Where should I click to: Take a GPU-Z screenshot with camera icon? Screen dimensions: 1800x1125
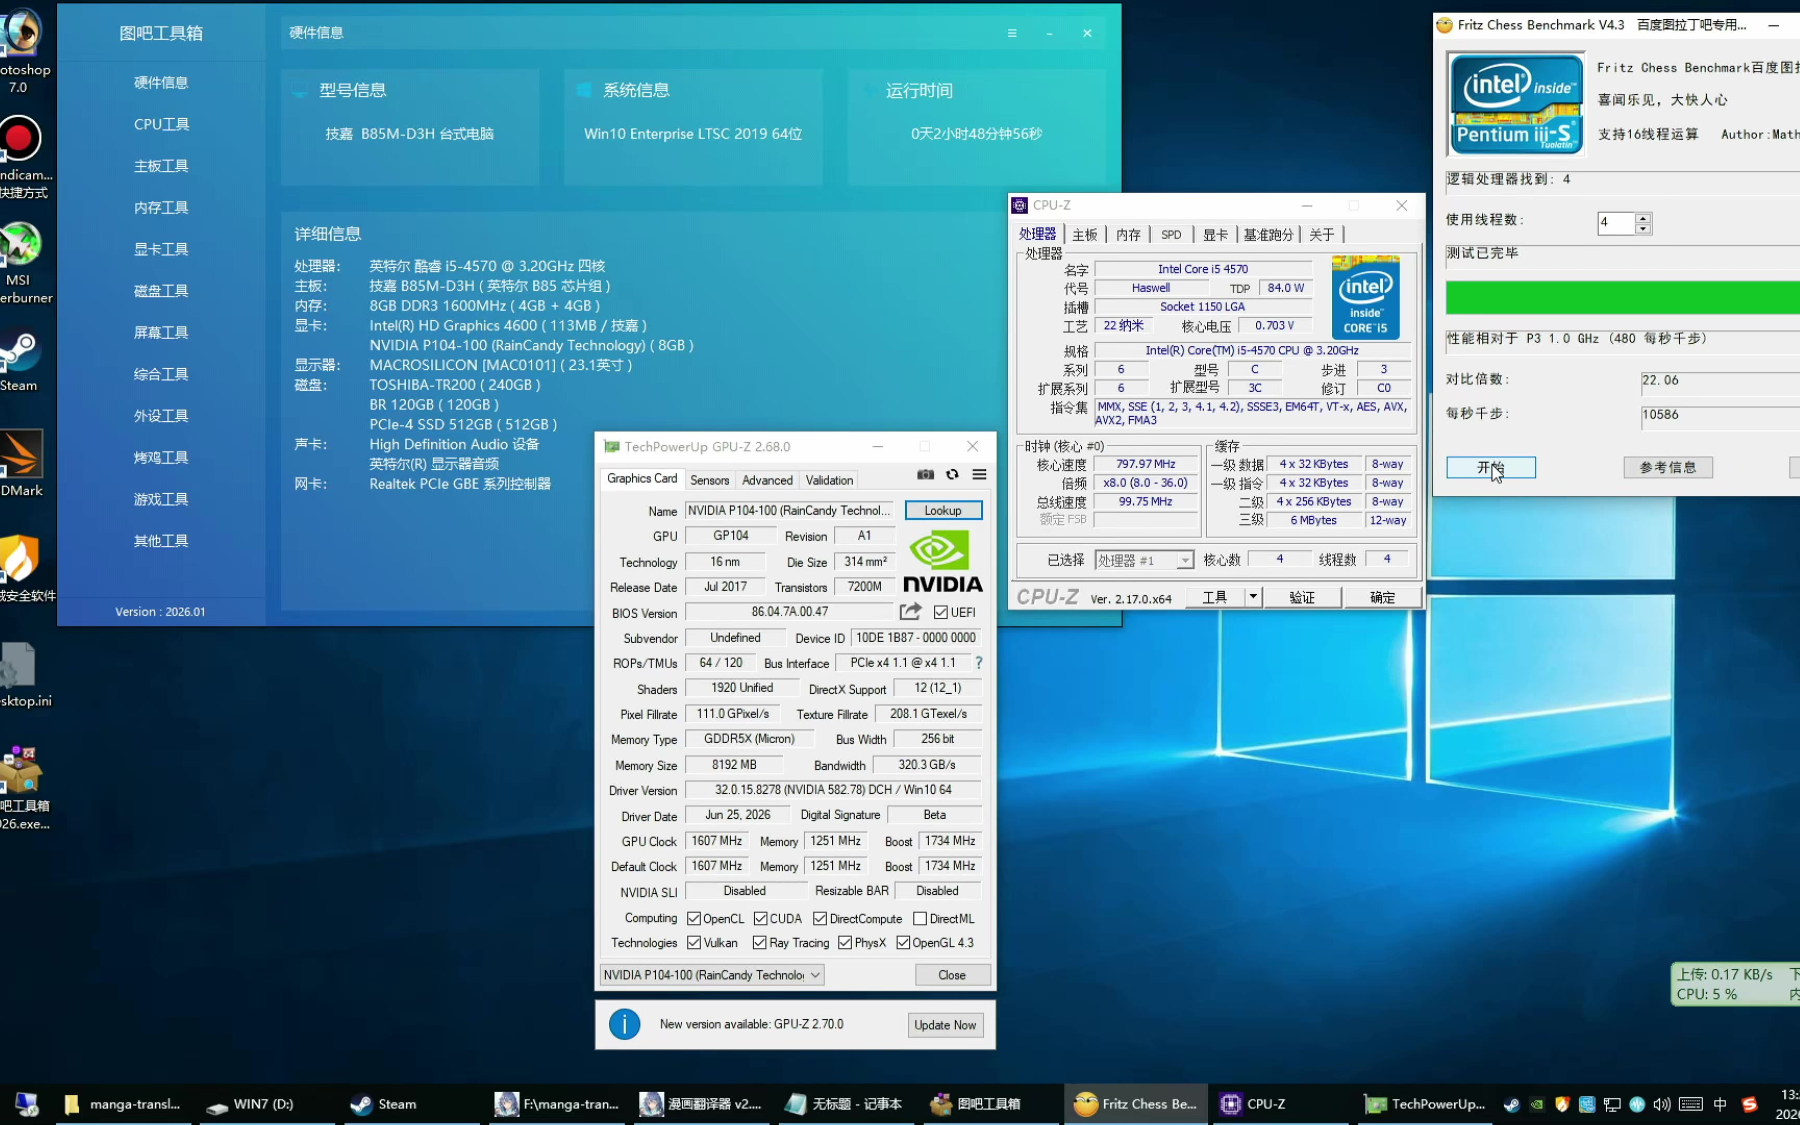(x=925, y=475)
